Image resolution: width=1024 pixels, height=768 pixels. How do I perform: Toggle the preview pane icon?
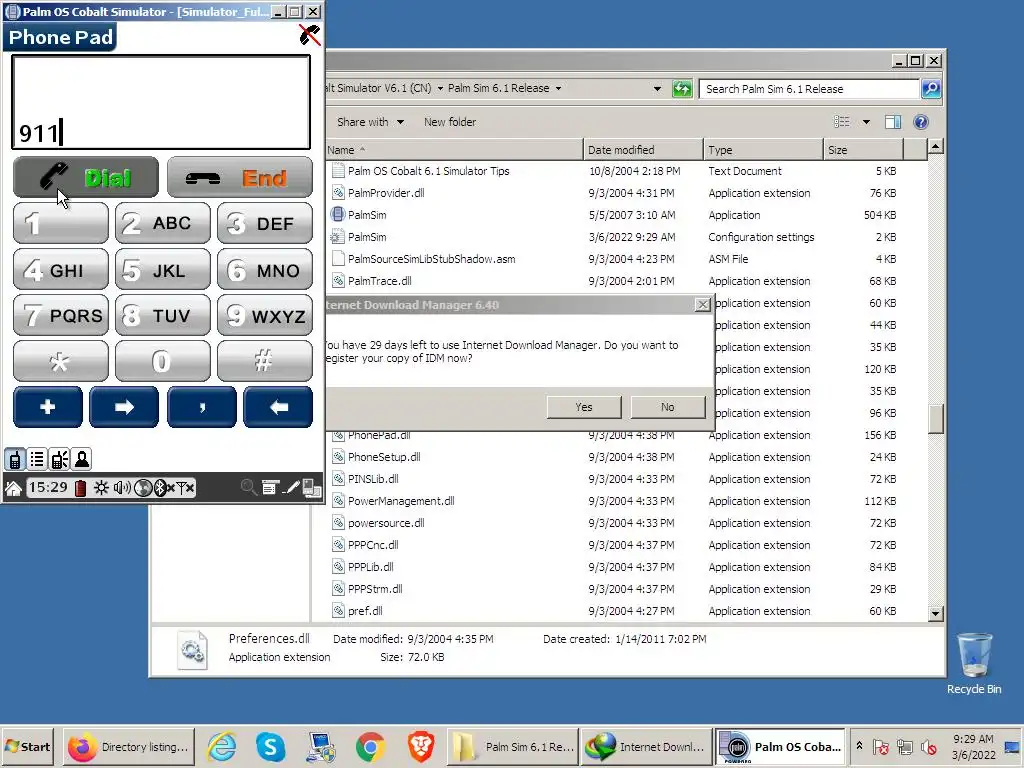click(893, 122)
